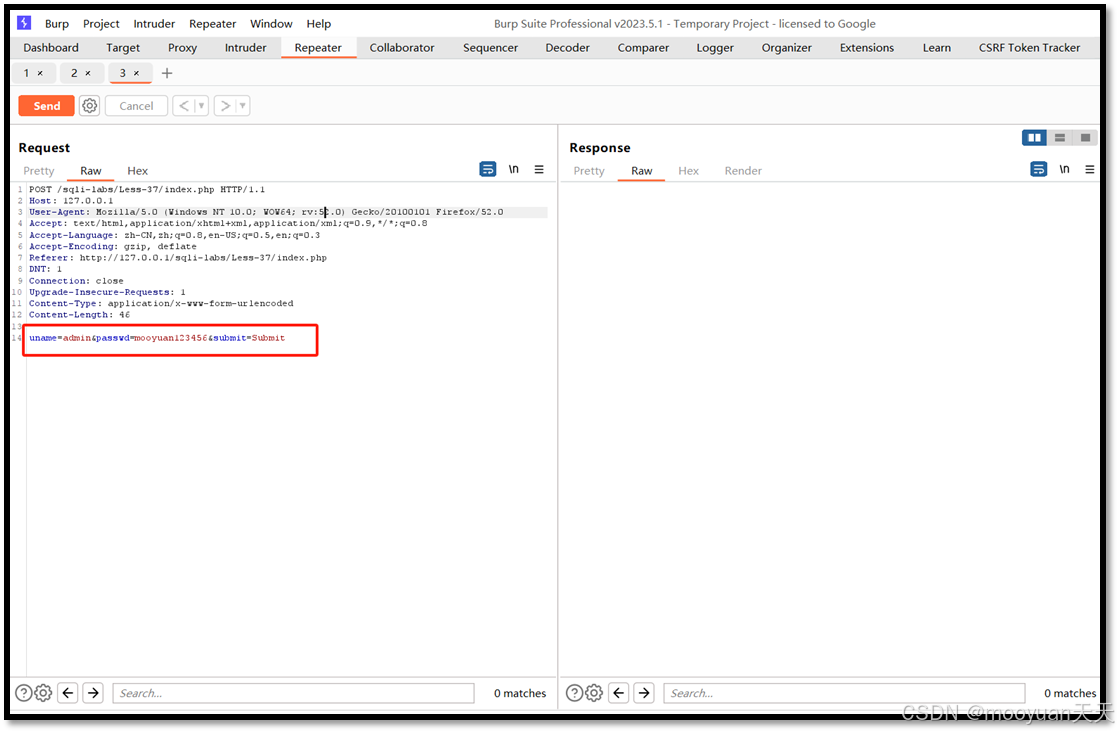Close Repeater tab 2

88,73
